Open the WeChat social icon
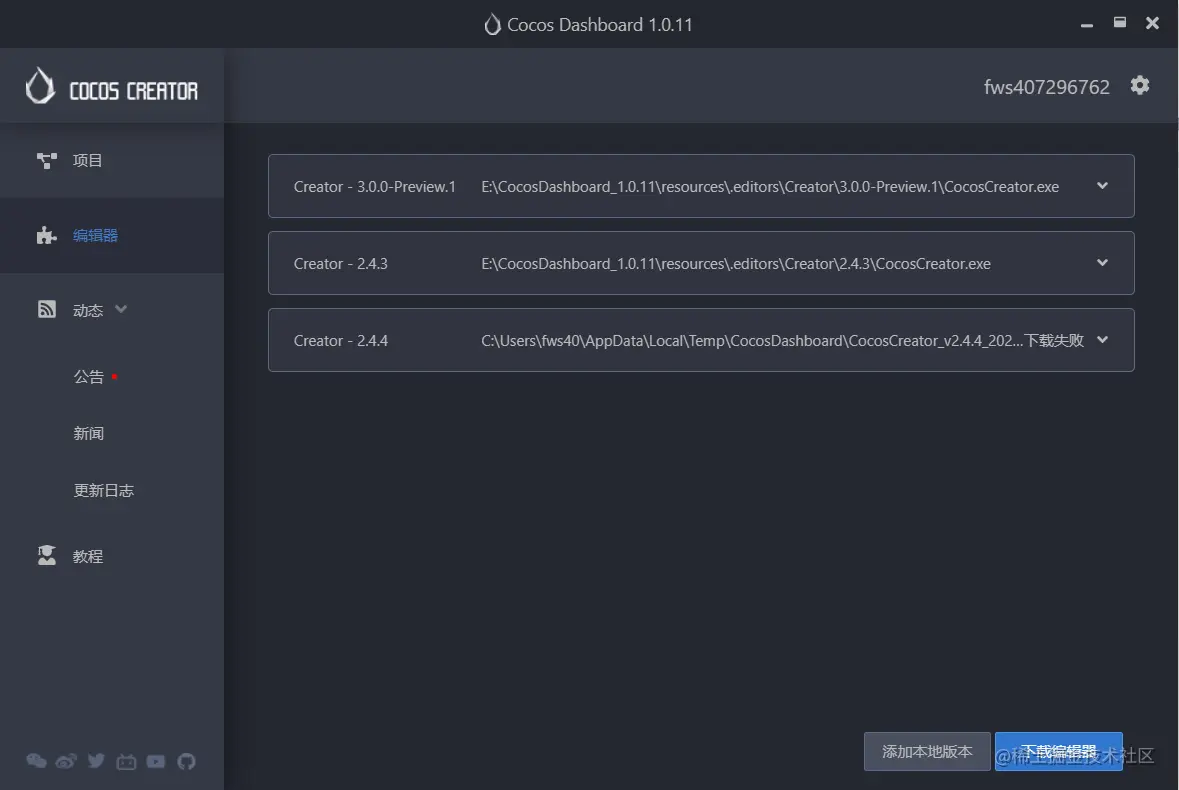1179x790 pixels. click(x=36, y=761)
